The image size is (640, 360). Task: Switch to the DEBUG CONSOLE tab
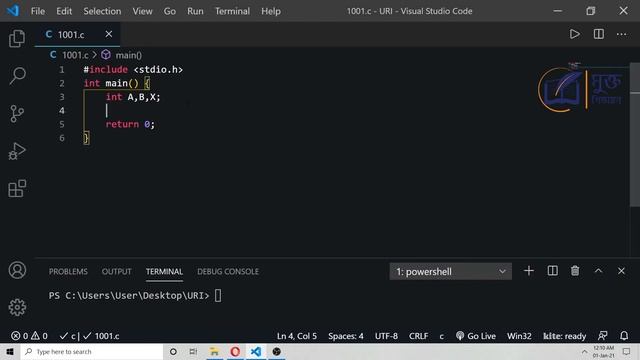click(x=228, y=271)
